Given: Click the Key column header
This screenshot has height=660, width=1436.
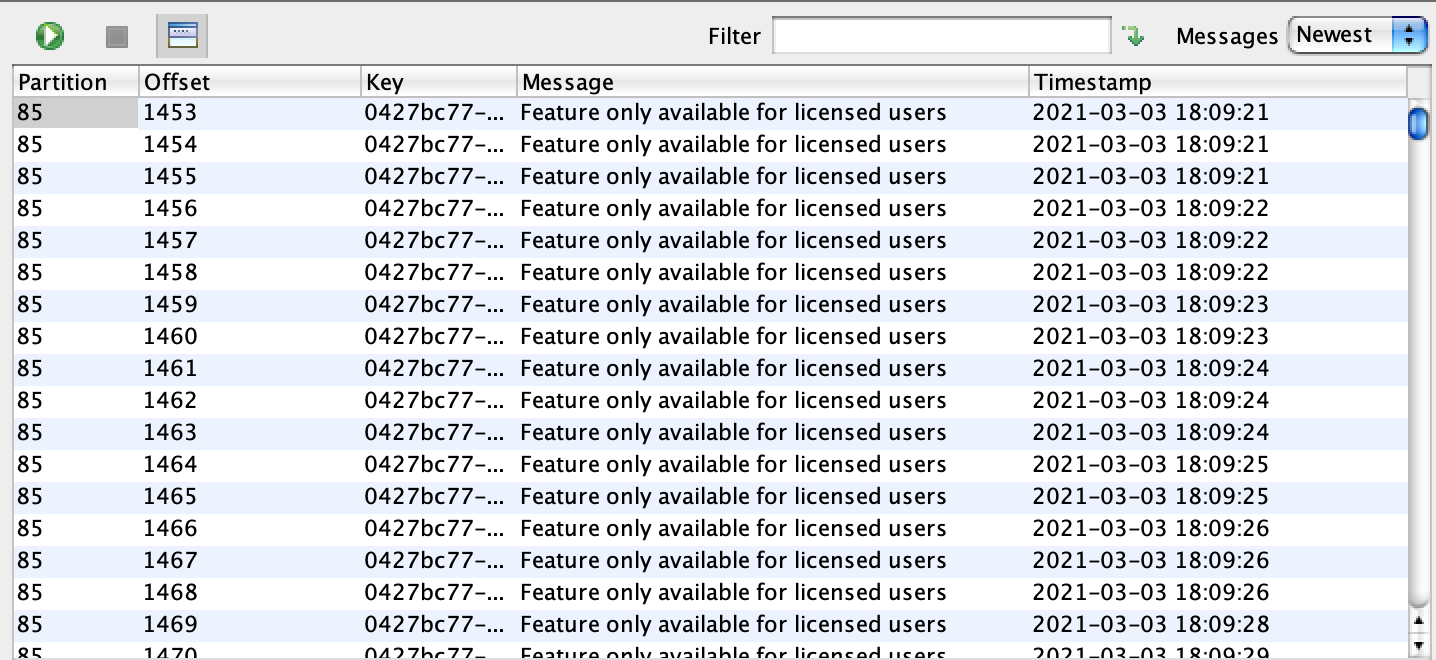Looking at the screenshot, I should 438,82.
